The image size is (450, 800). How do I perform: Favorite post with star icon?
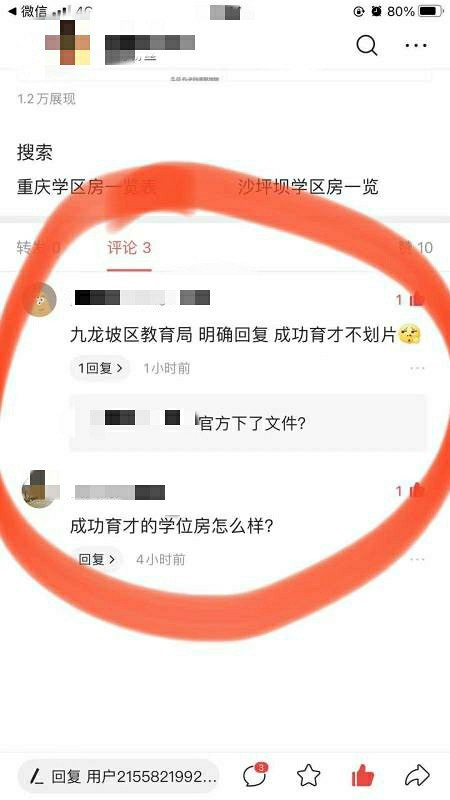308,776
